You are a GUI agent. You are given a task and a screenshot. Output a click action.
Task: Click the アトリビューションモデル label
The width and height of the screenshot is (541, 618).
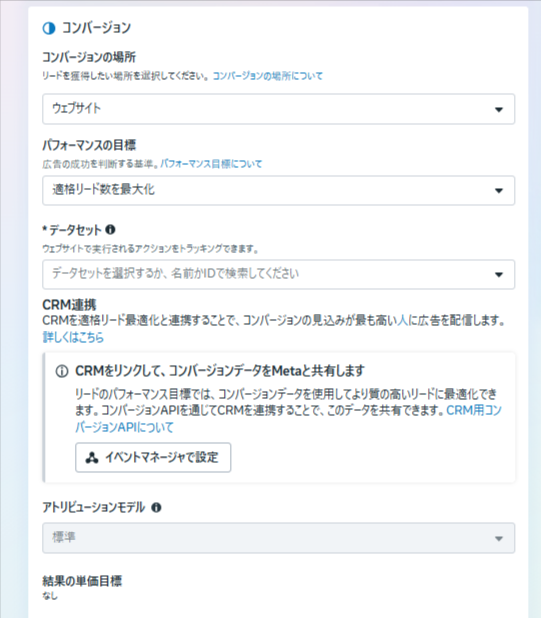(94, 508)
